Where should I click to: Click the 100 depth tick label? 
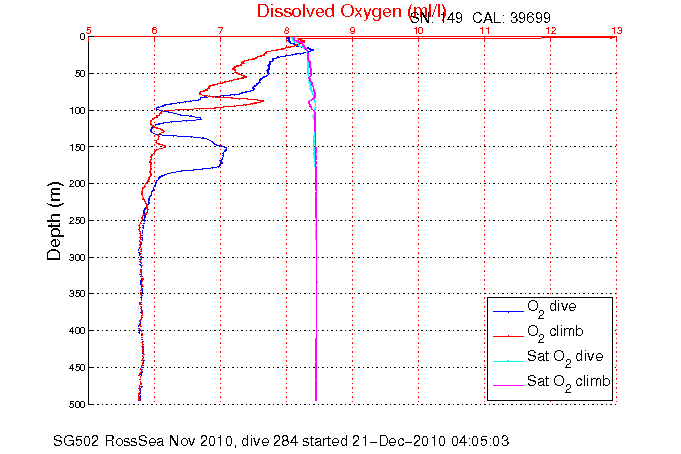[75, 110]
